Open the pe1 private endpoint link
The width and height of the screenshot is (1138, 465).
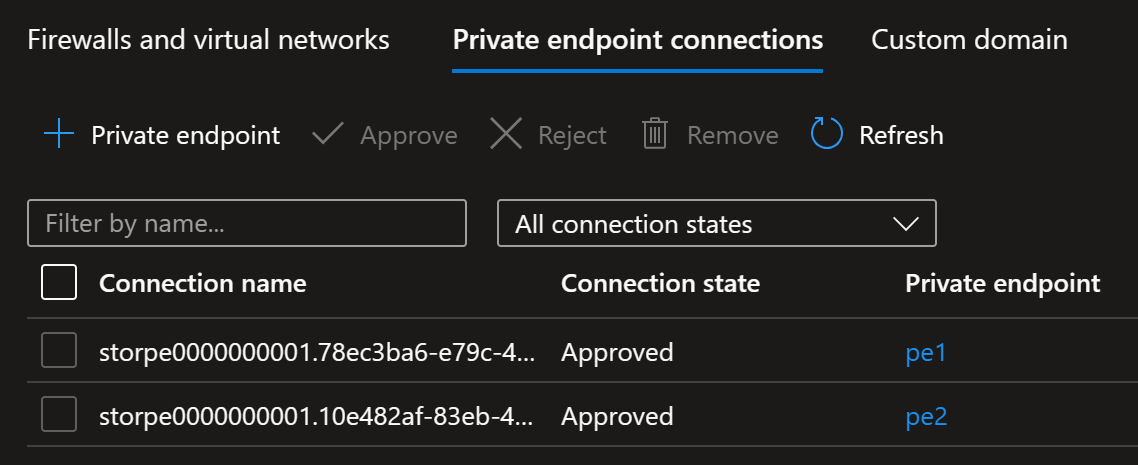tap(926, 353)
